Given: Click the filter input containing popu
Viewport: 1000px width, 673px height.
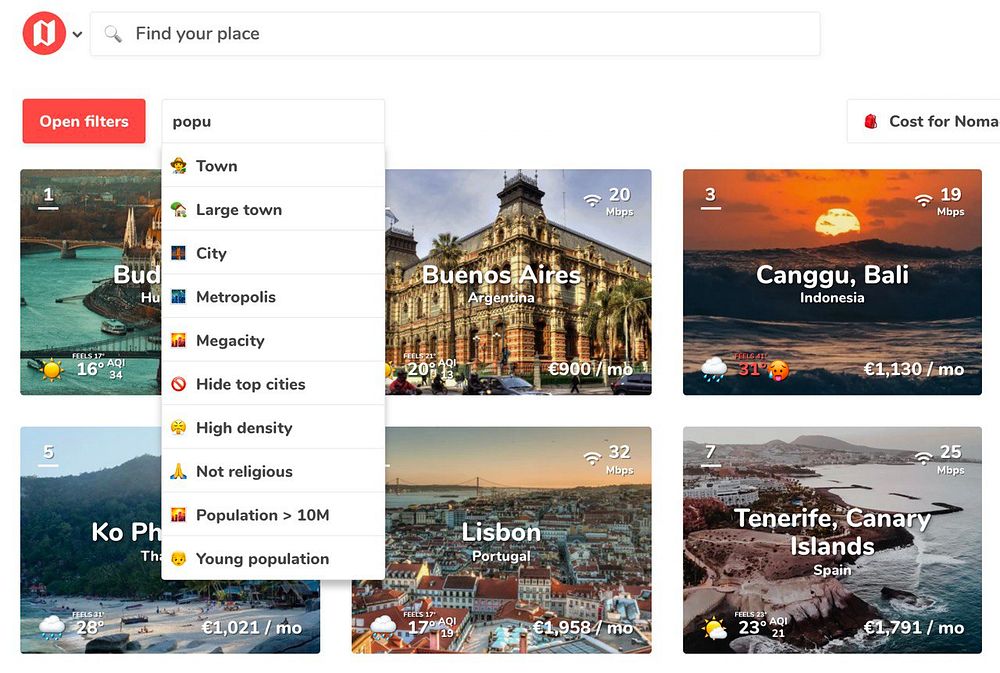Looking at the screenshot, I should coord(273,121).
